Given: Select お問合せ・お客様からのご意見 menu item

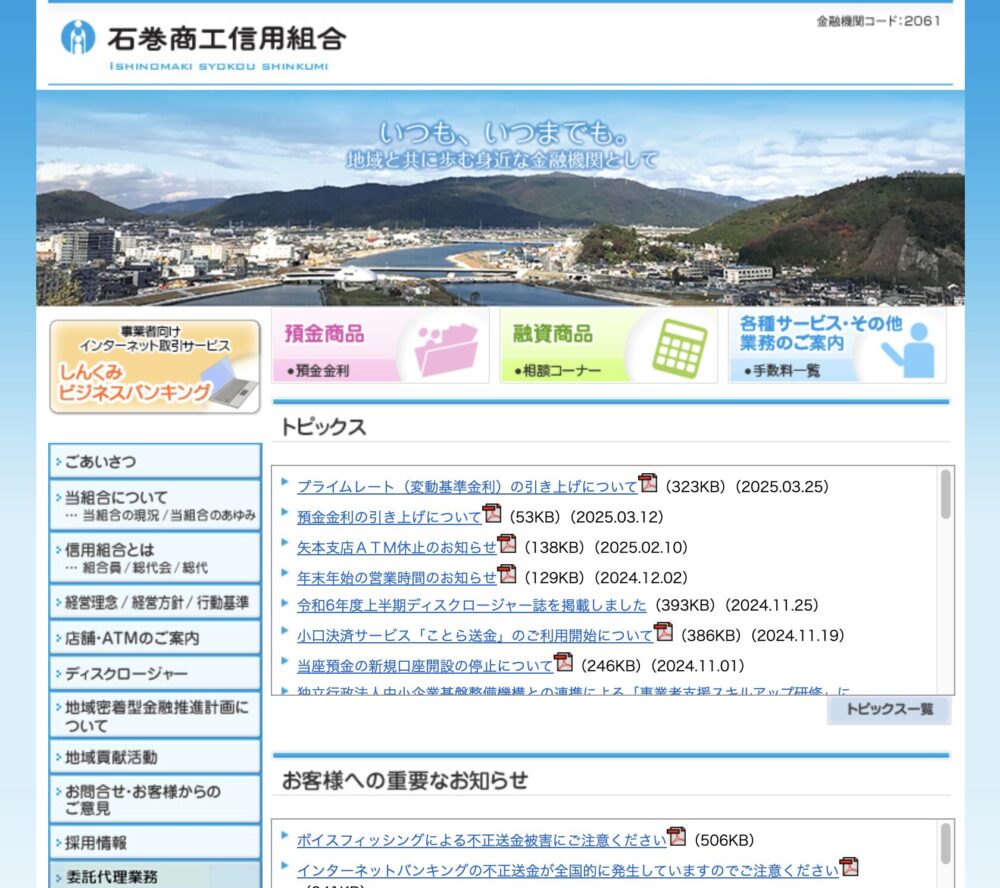Looking at the screenshot, I should coord(155,799).
